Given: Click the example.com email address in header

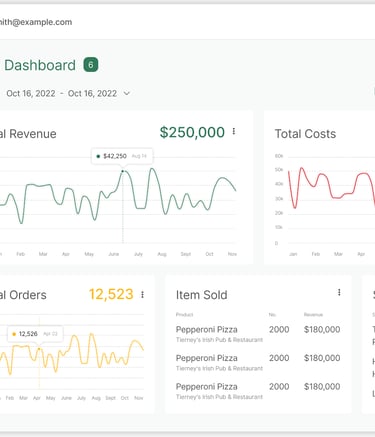Looking at the screenshot, I should (36, 22).
